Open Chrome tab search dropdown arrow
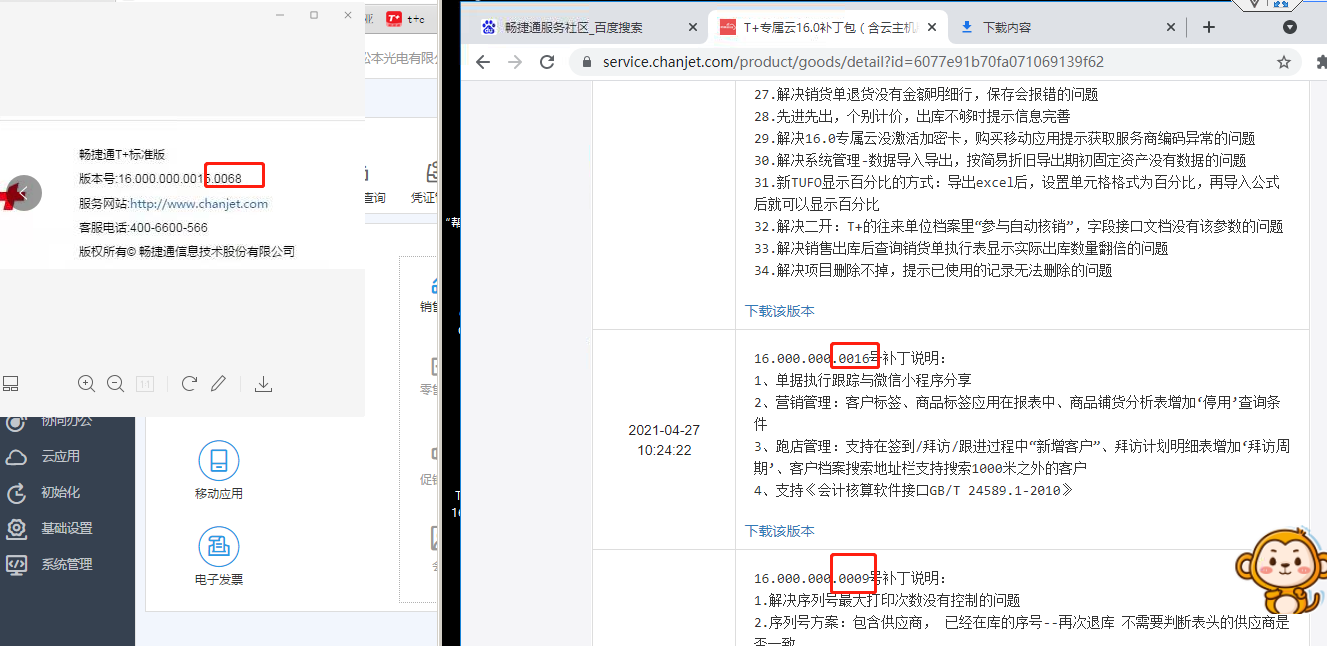Screen dimensions: 1327x646 (1290, 27)
